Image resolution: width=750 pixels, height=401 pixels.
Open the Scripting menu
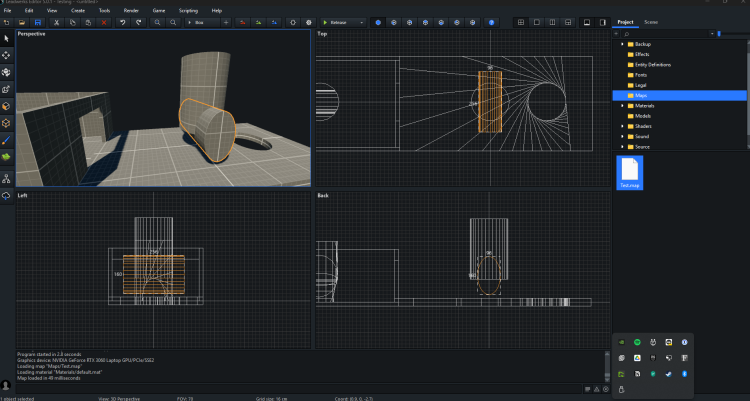coord(188,10)
